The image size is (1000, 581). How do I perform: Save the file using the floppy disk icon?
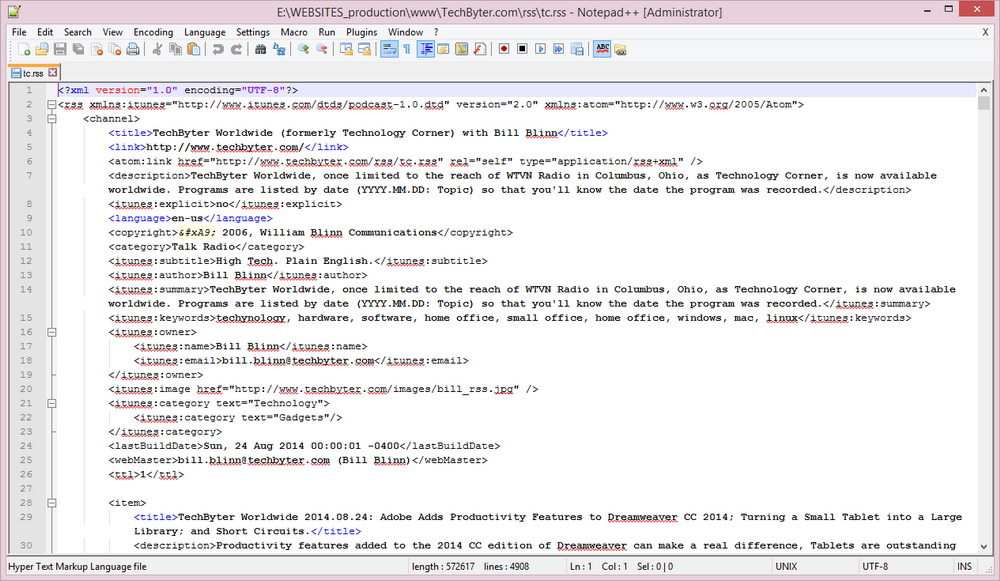tap(60, 49)
